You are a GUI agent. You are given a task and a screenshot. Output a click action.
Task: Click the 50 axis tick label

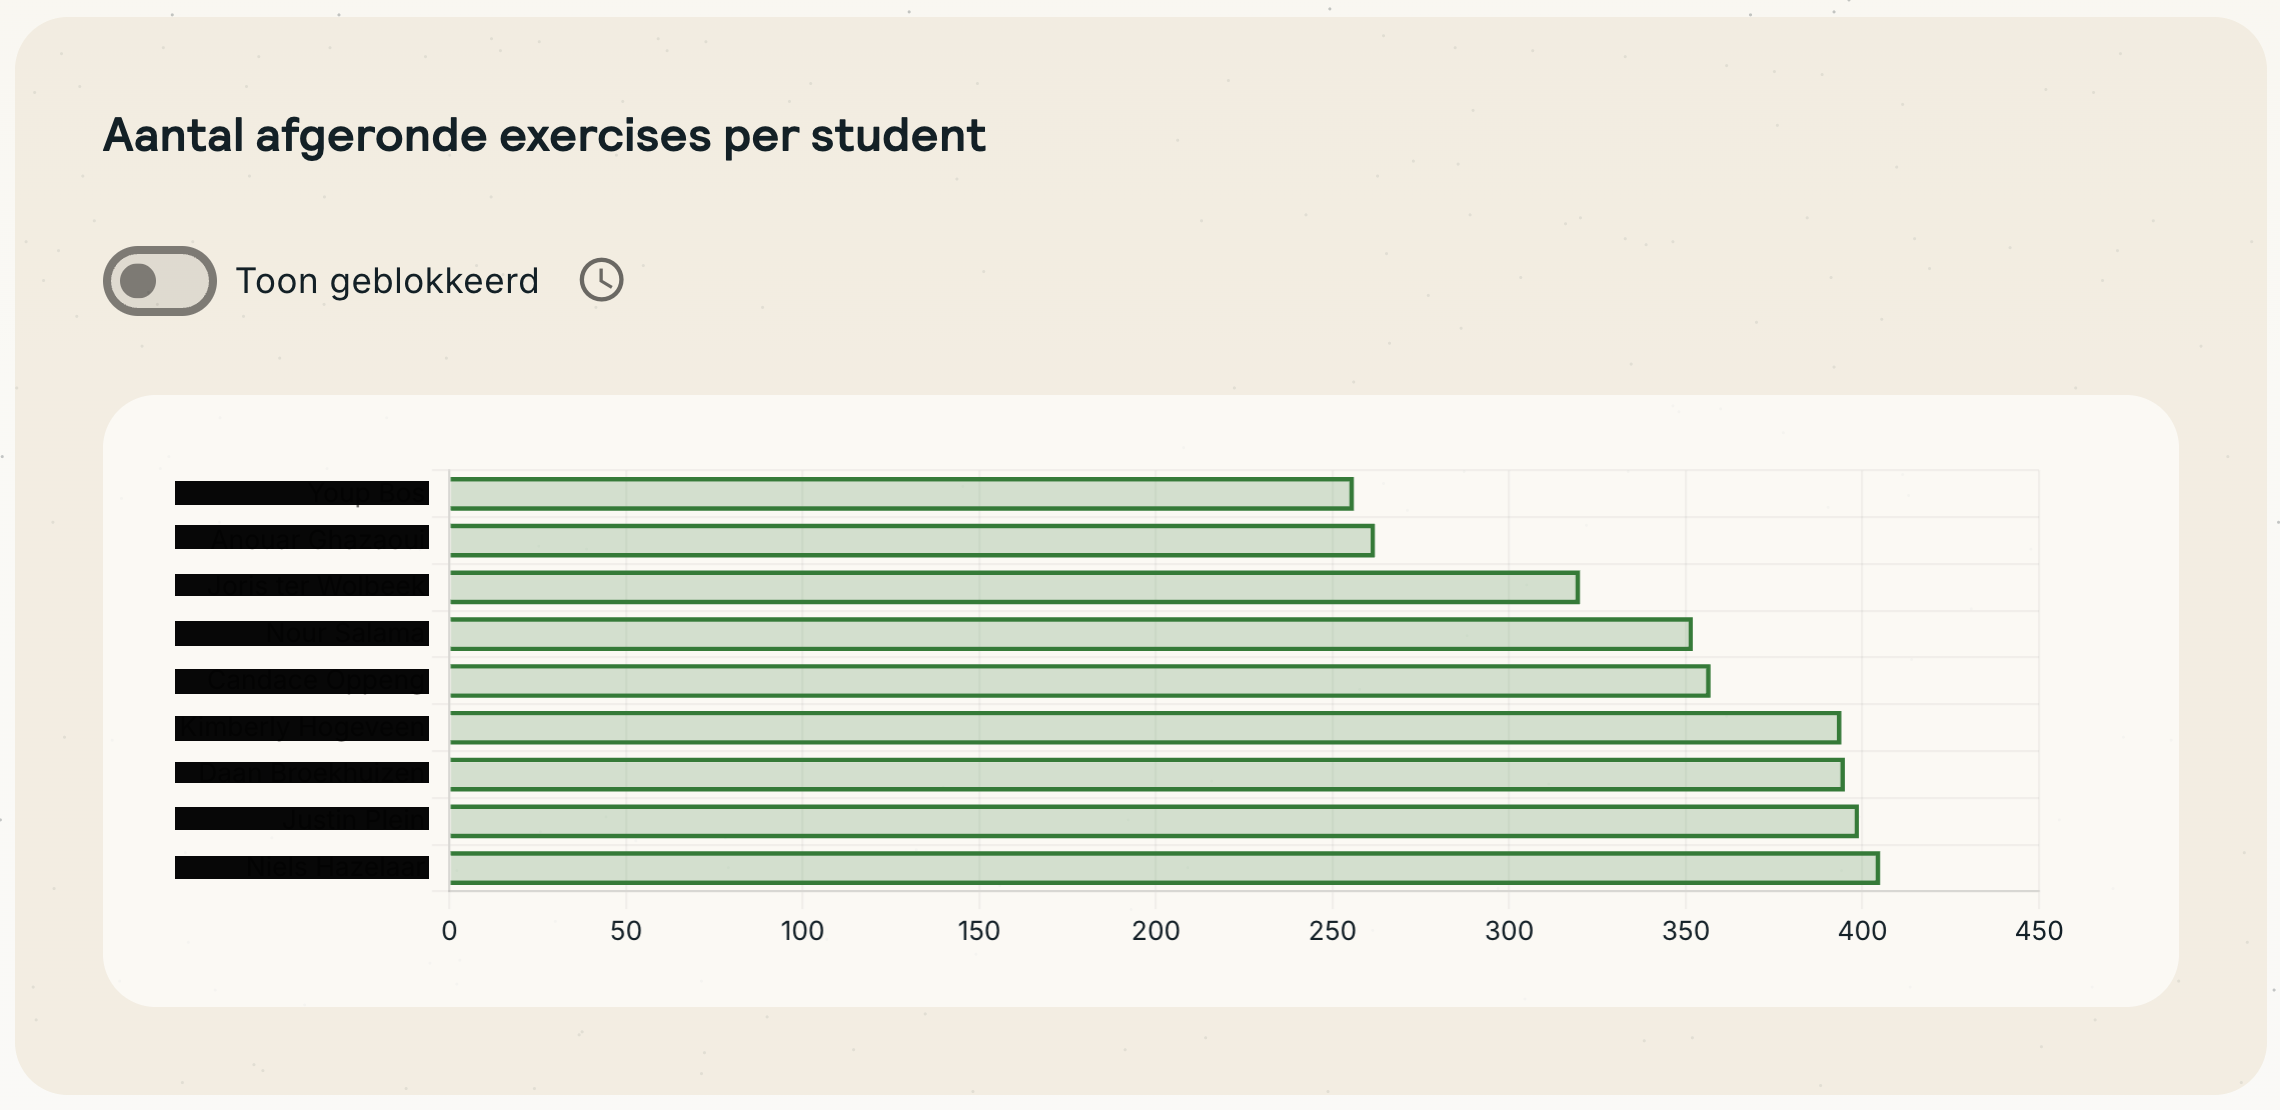pos(626,931)
